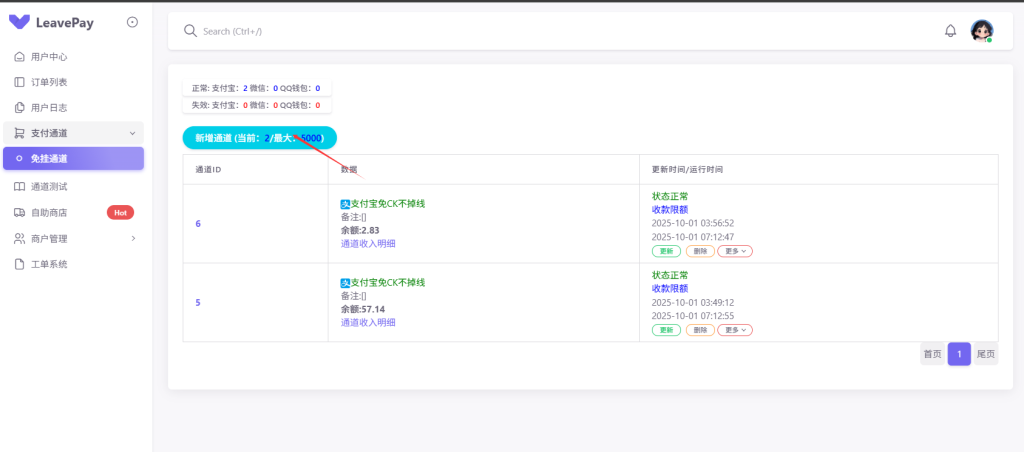Click the 新增通道 add channel button

tap(259, 138)
